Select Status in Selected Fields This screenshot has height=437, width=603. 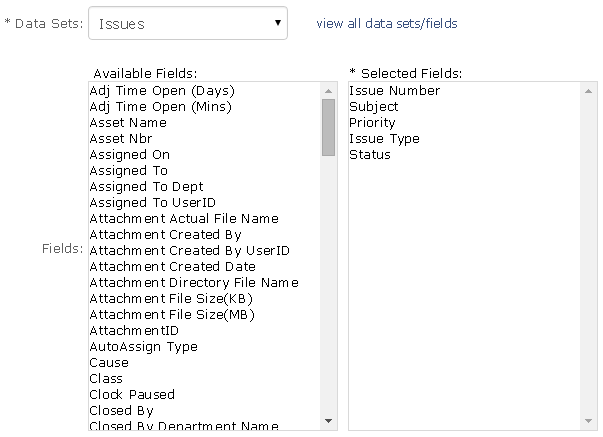pyautogui.click(x=370, y=155)
